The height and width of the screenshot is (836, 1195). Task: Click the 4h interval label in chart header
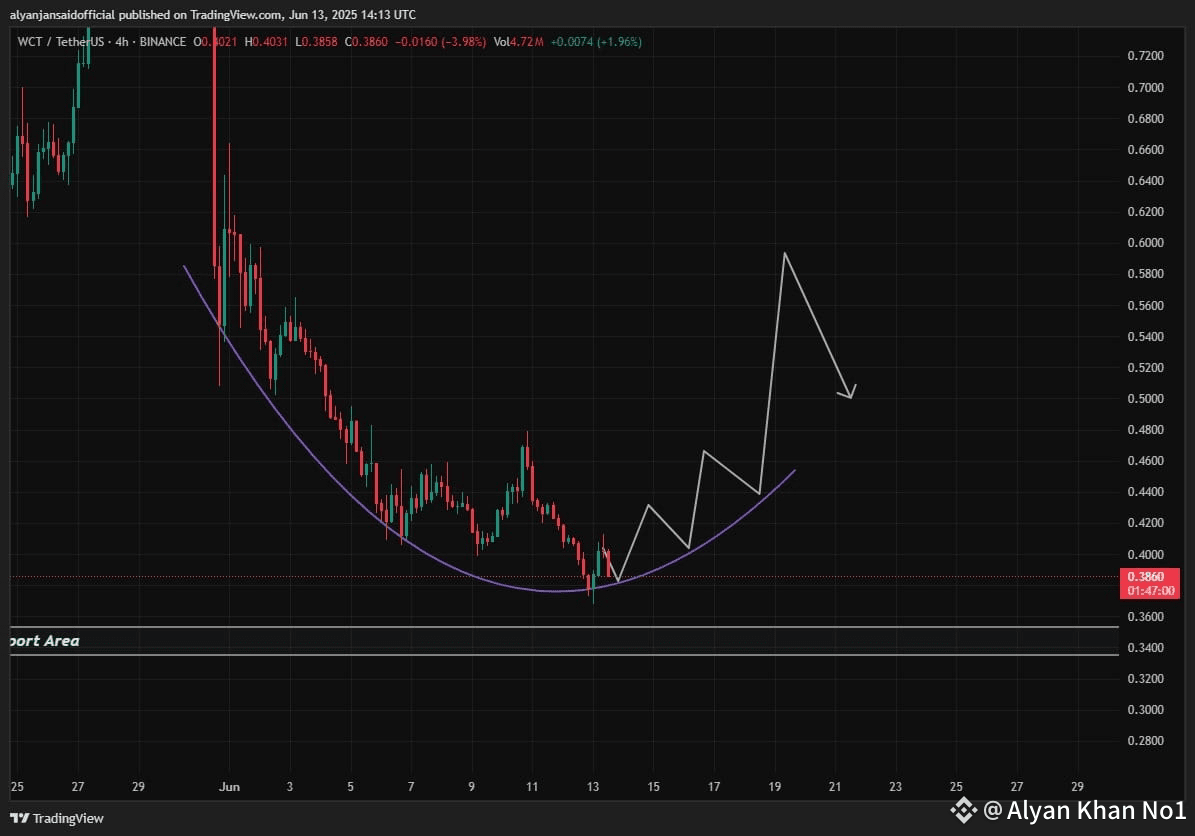click(122, 41)
